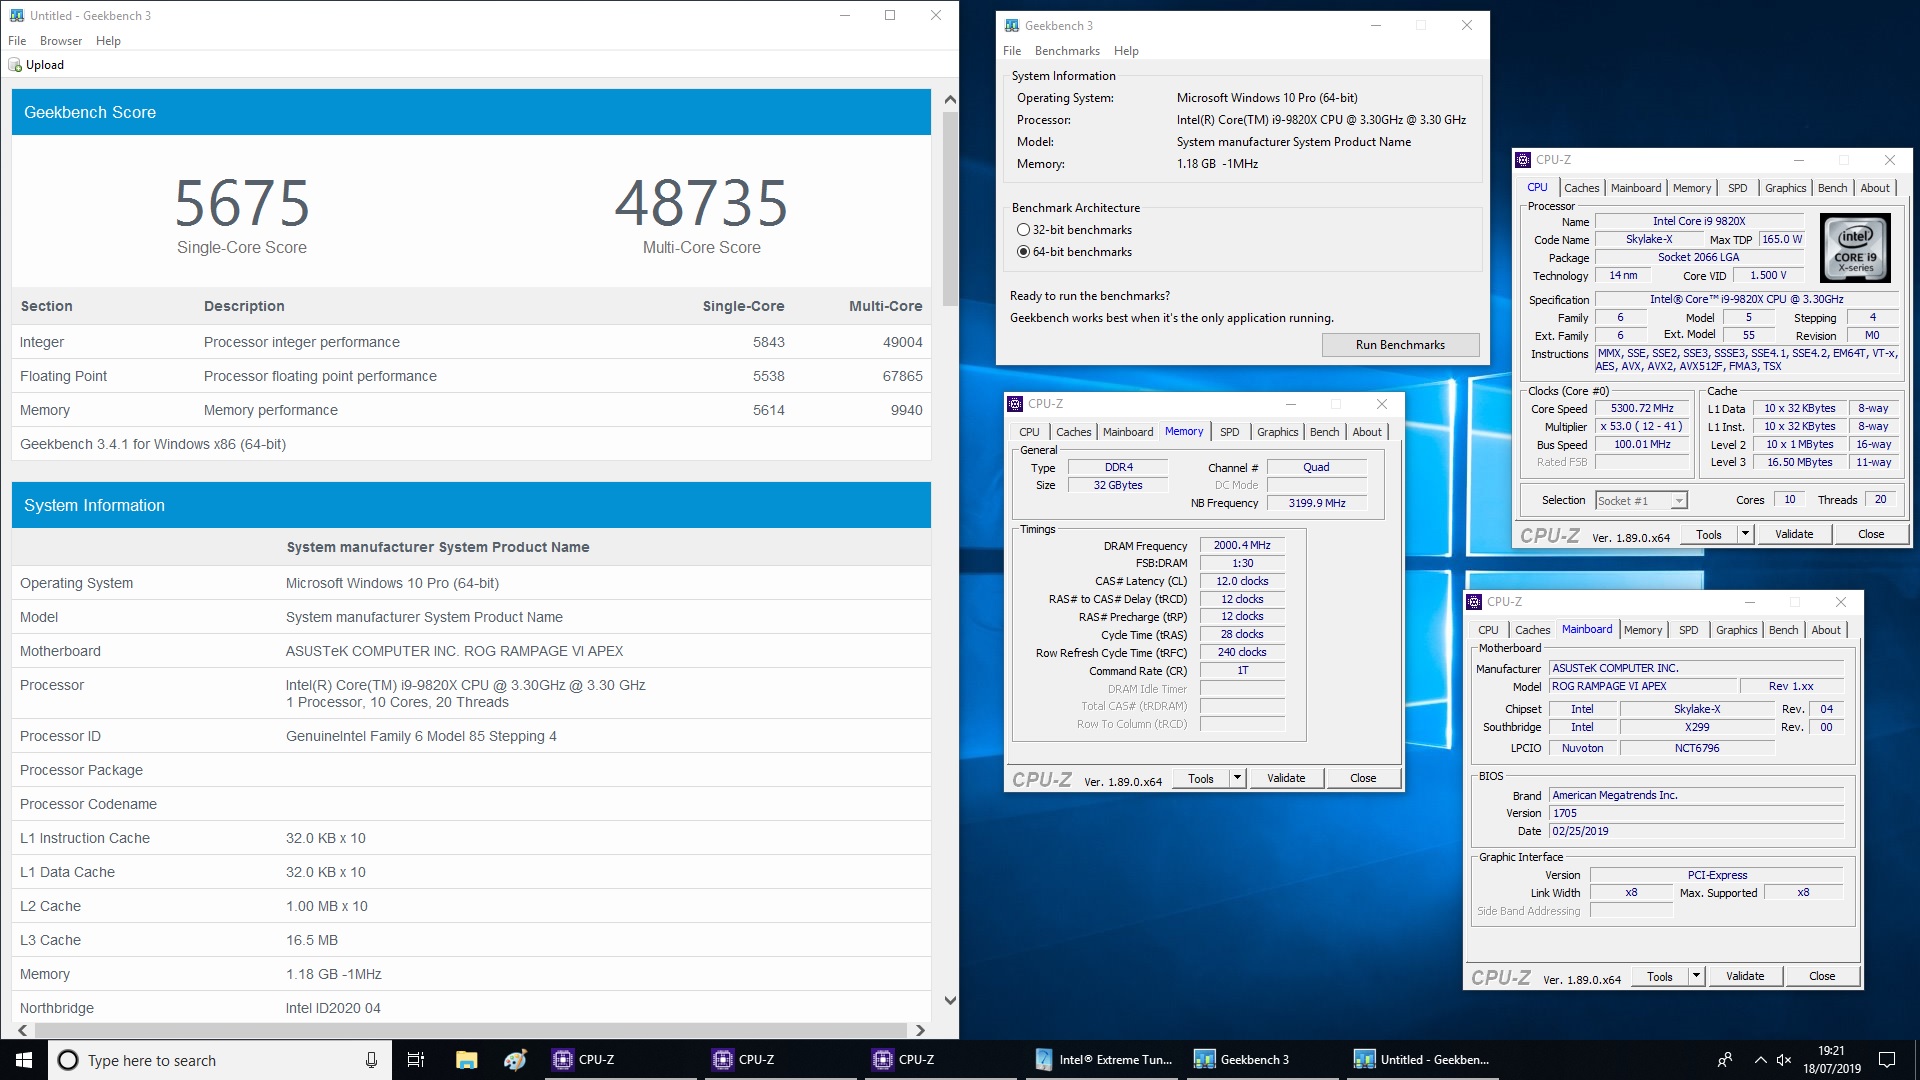The image size is (1920, 1080).
Task: Click the CPU-Z Mainboard window title icon
Action: (x=1474, y=602)
